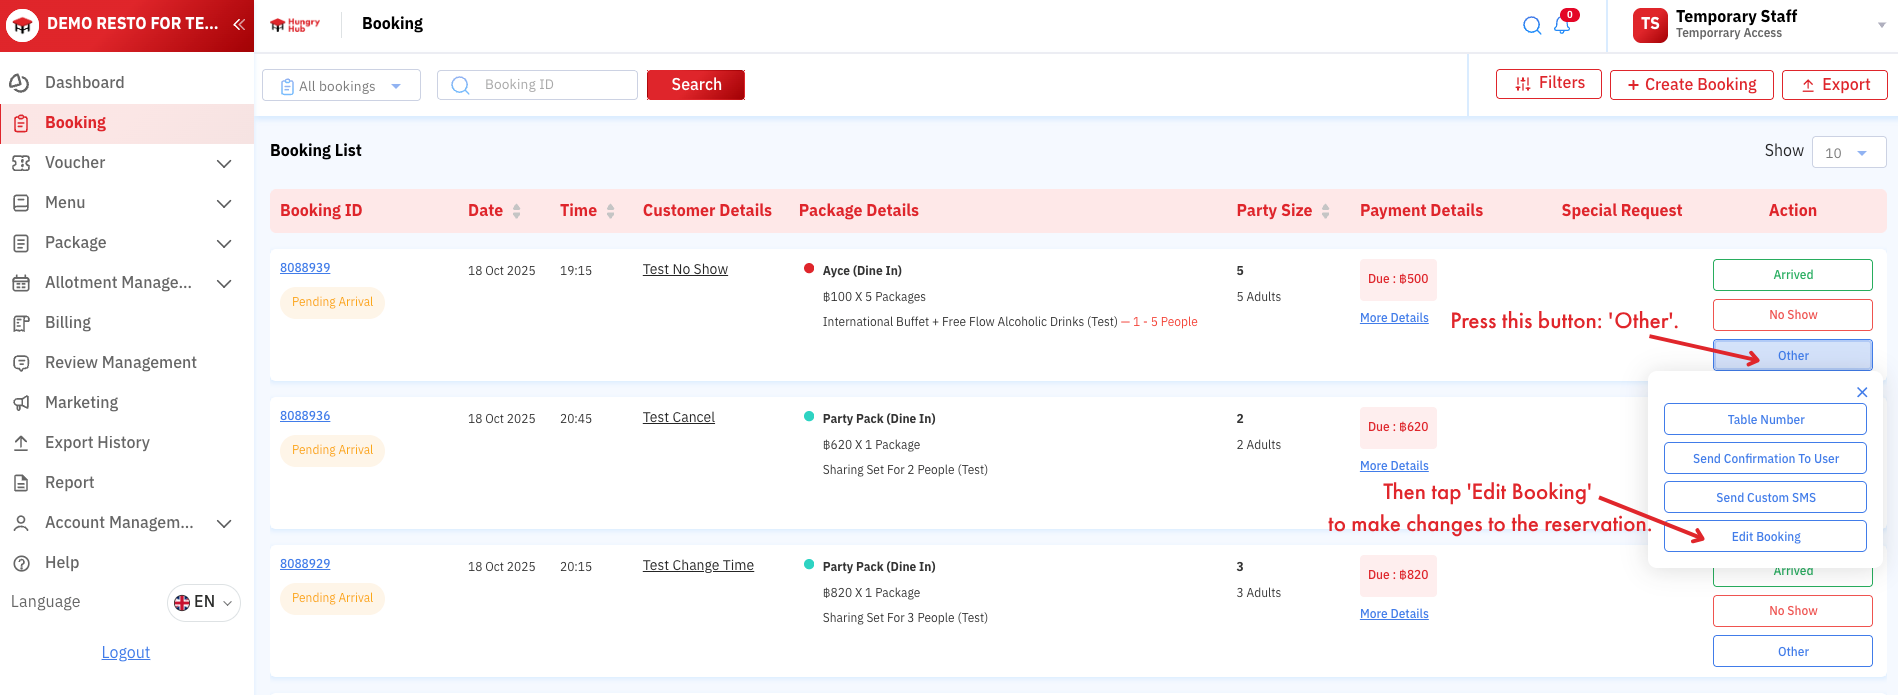Open the search magnifier icon in header

pos(1532,25)
